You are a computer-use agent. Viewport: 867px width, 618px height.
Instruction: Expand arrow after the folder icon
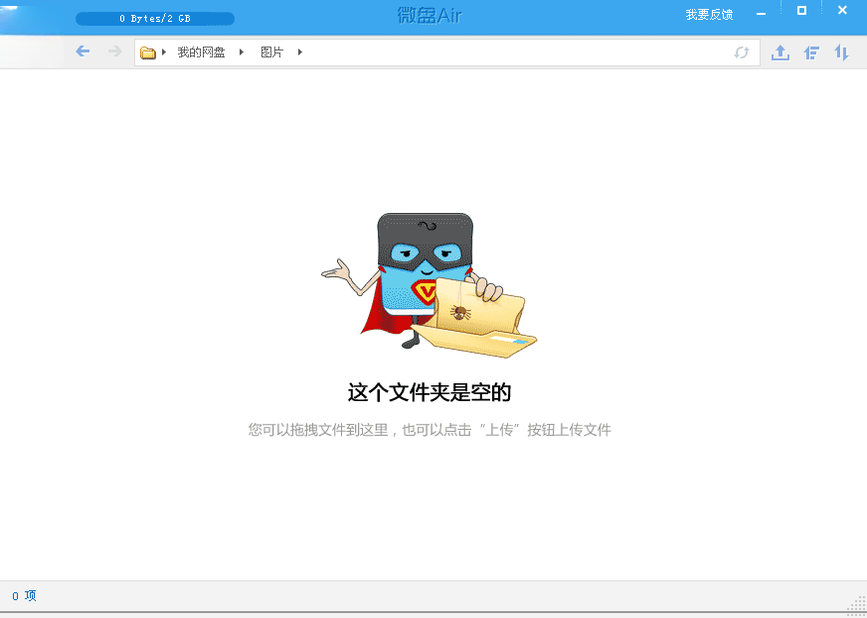[x=164, y=52]
